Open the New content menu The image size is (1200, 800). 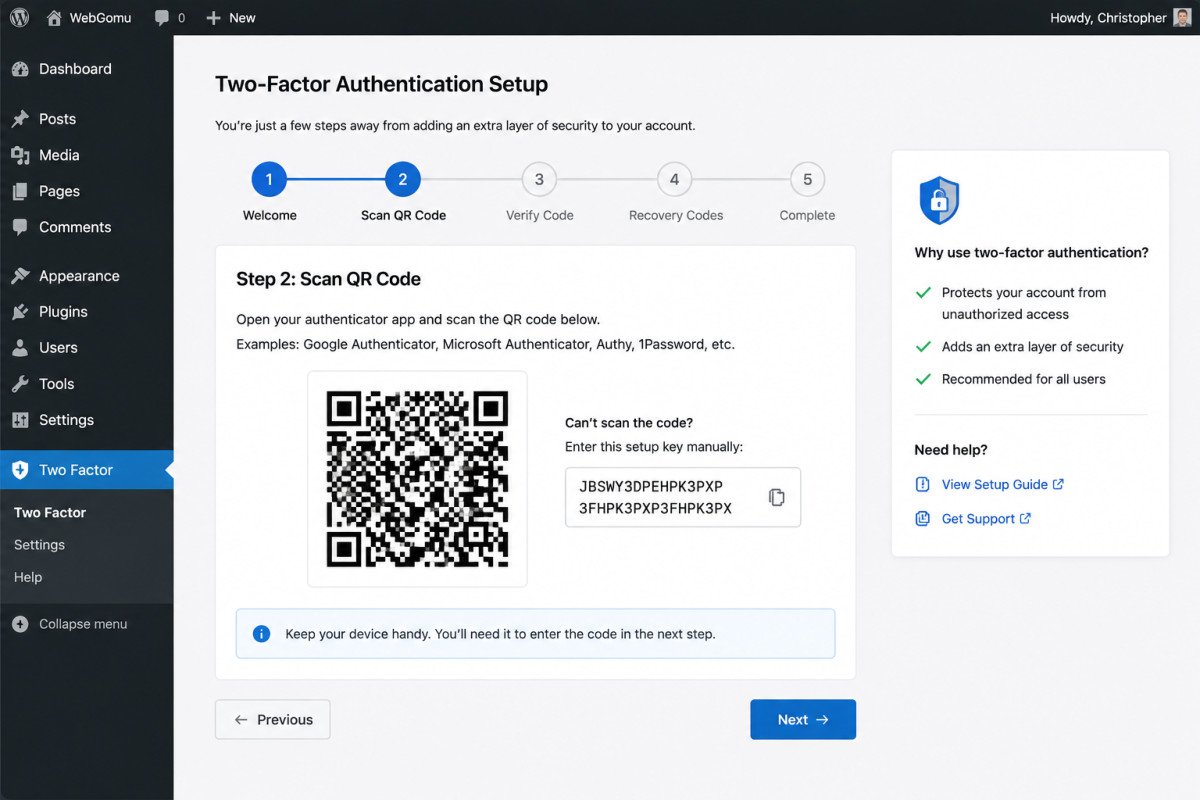pos(231,17)
